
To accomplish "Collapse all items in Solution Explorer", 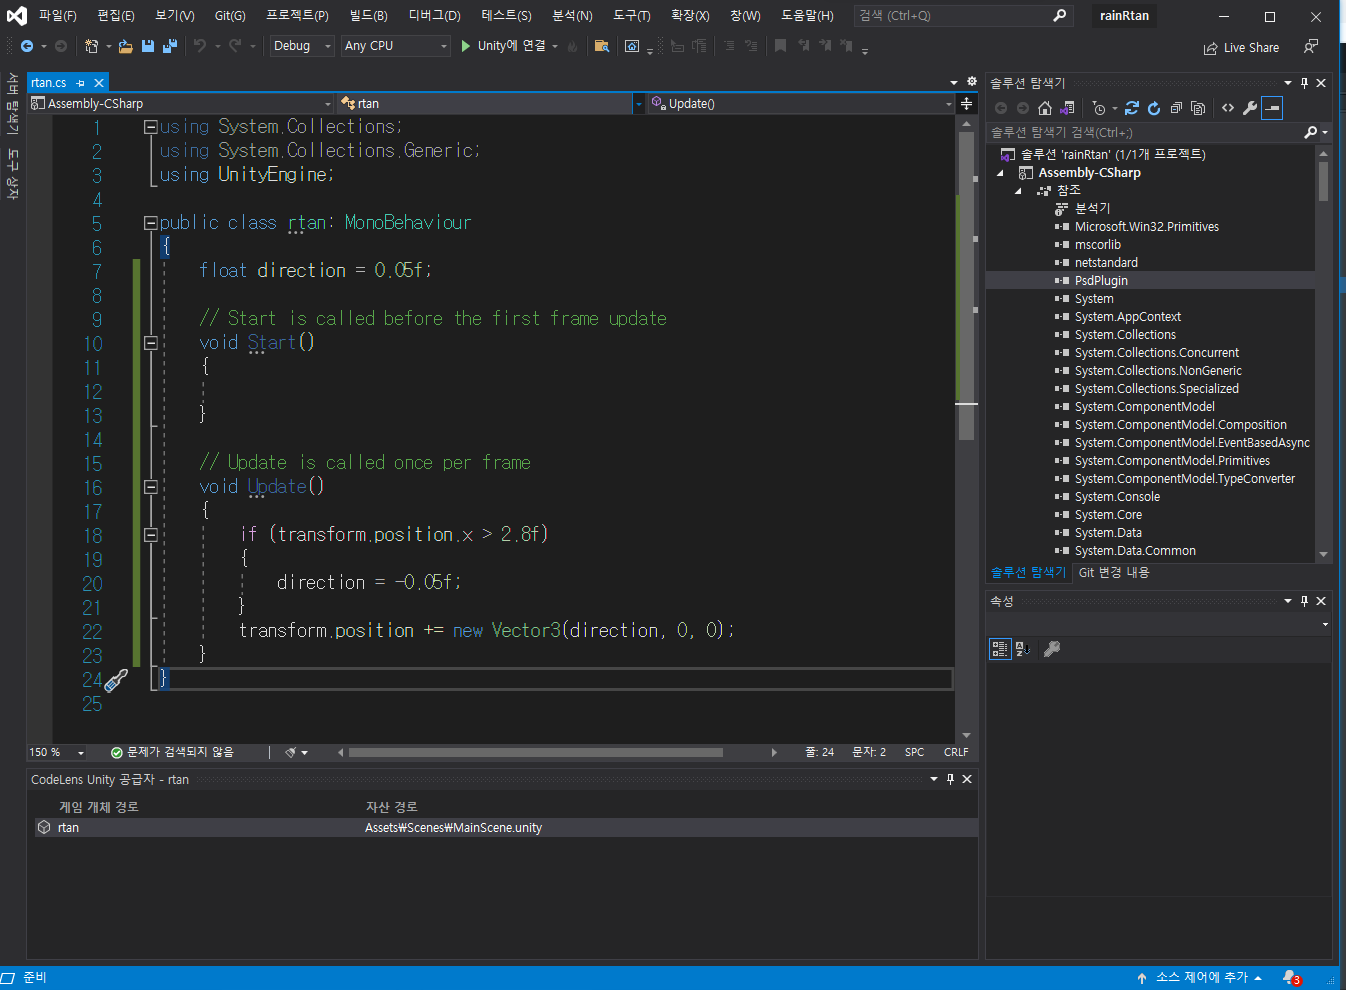I will (x=1176, y=108).
